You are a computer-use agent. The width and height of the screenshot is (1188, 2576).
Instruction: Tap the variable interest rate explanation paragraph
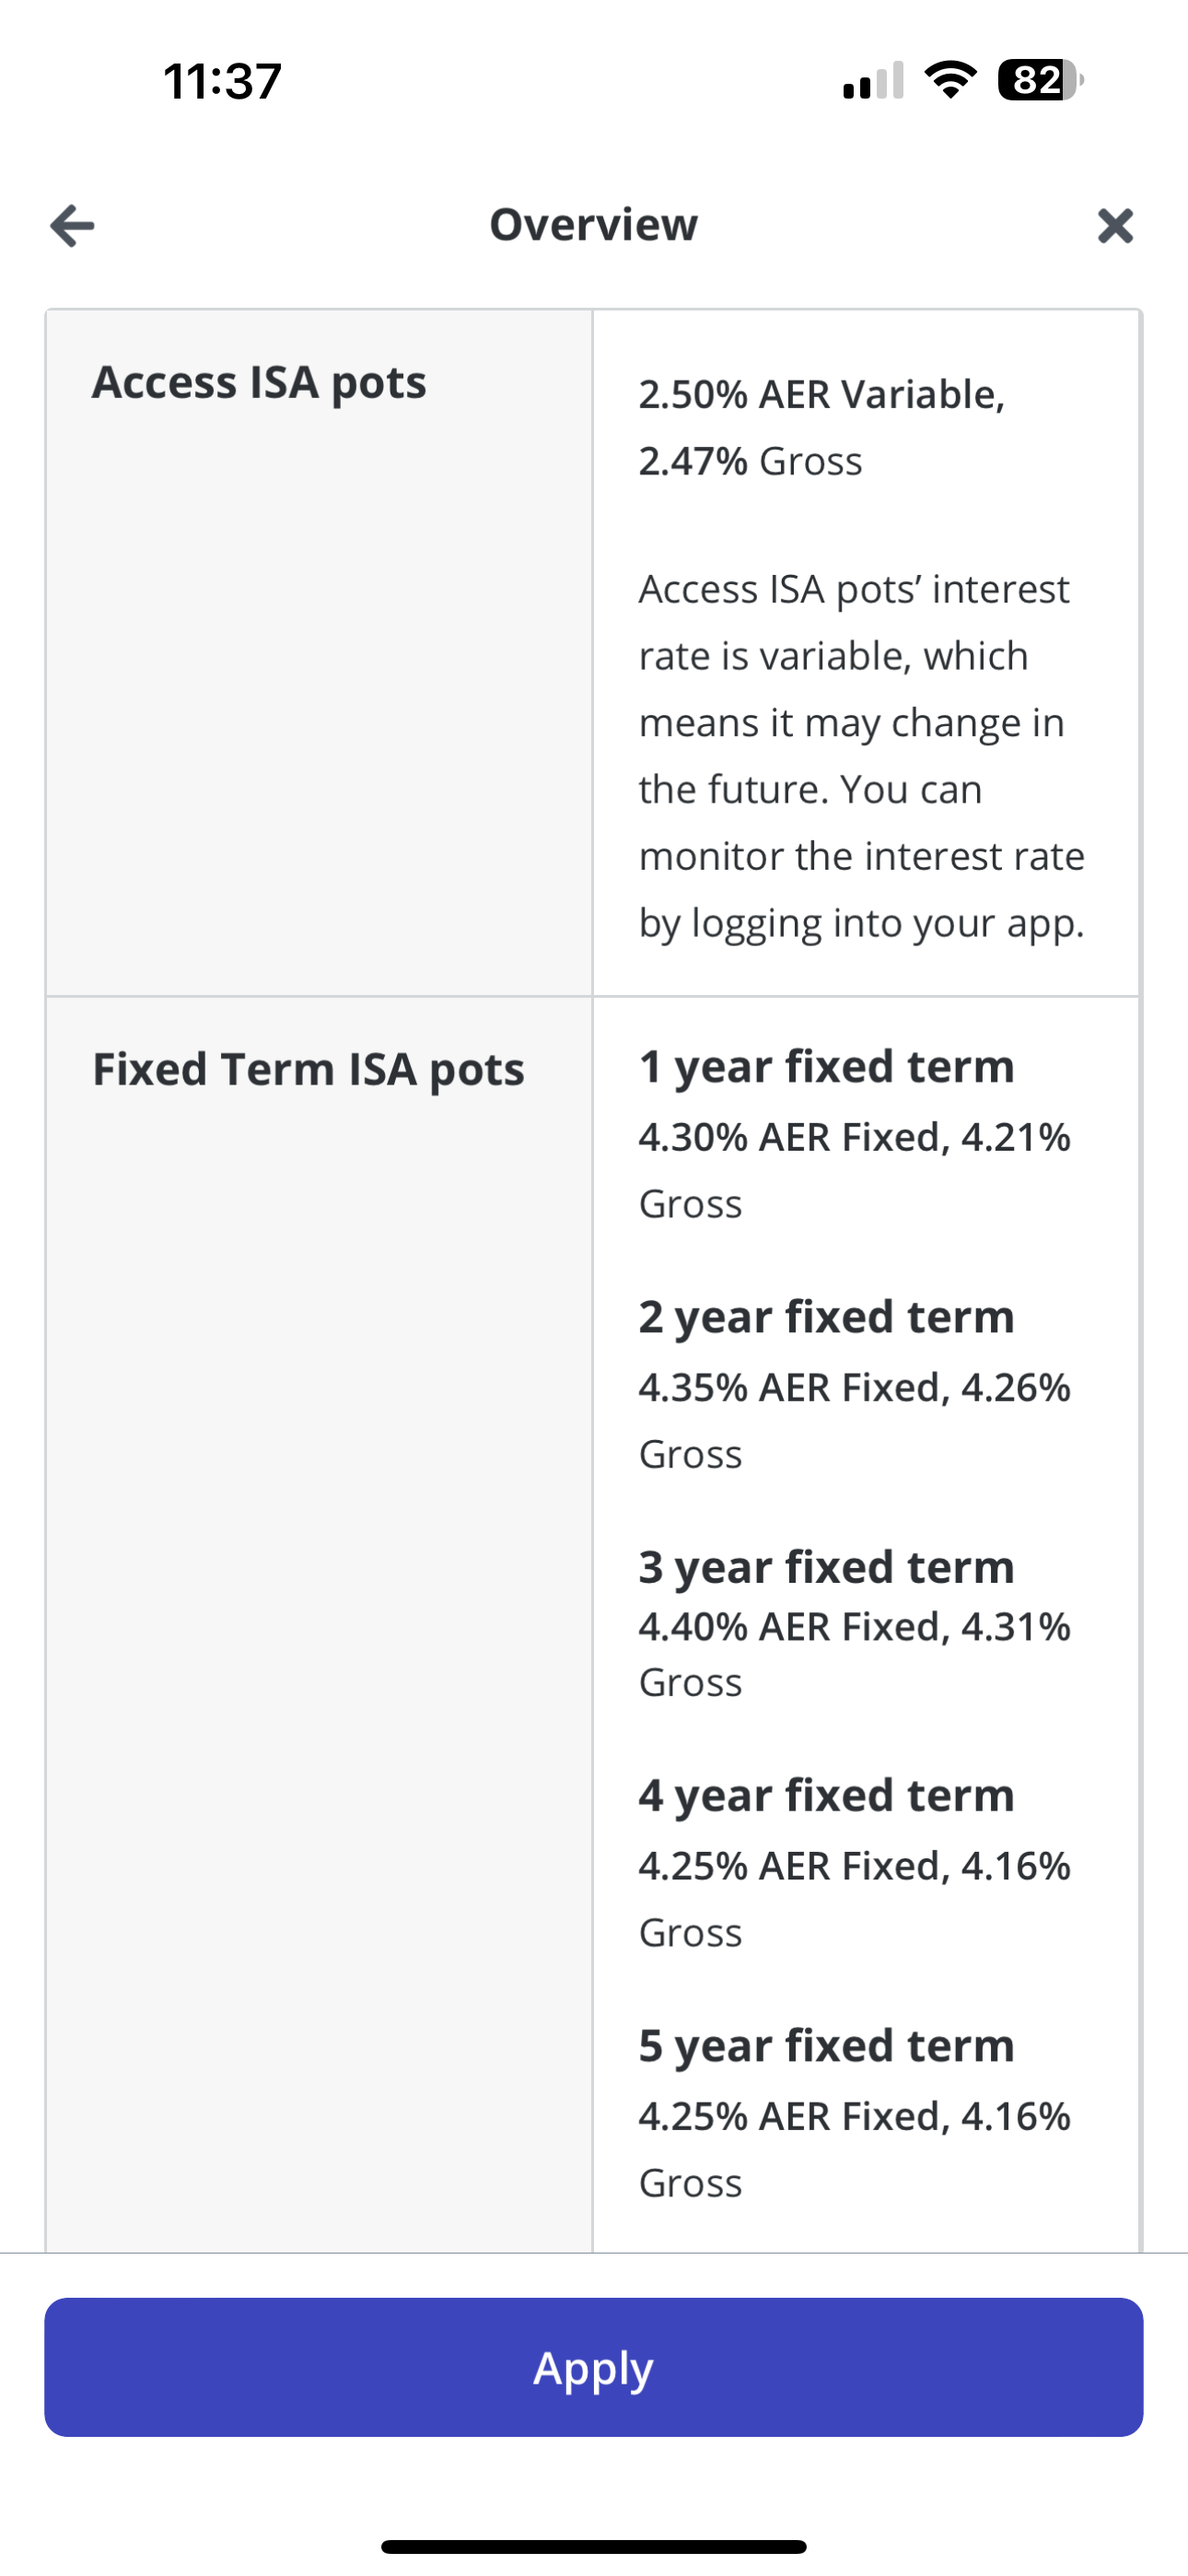coord(860,756)
